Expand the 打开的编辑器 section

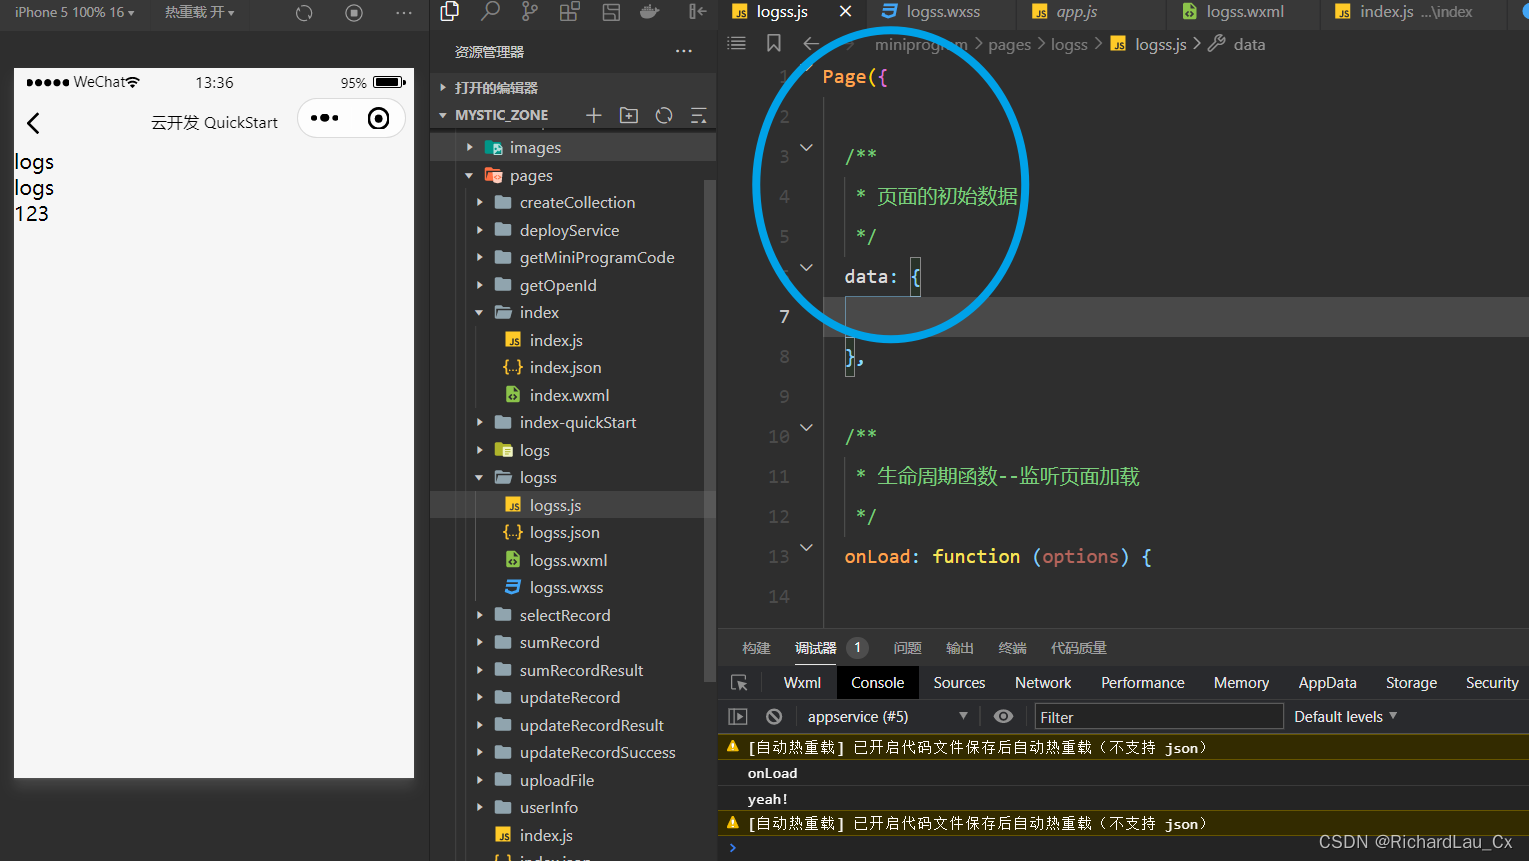[x=573, y=88]
